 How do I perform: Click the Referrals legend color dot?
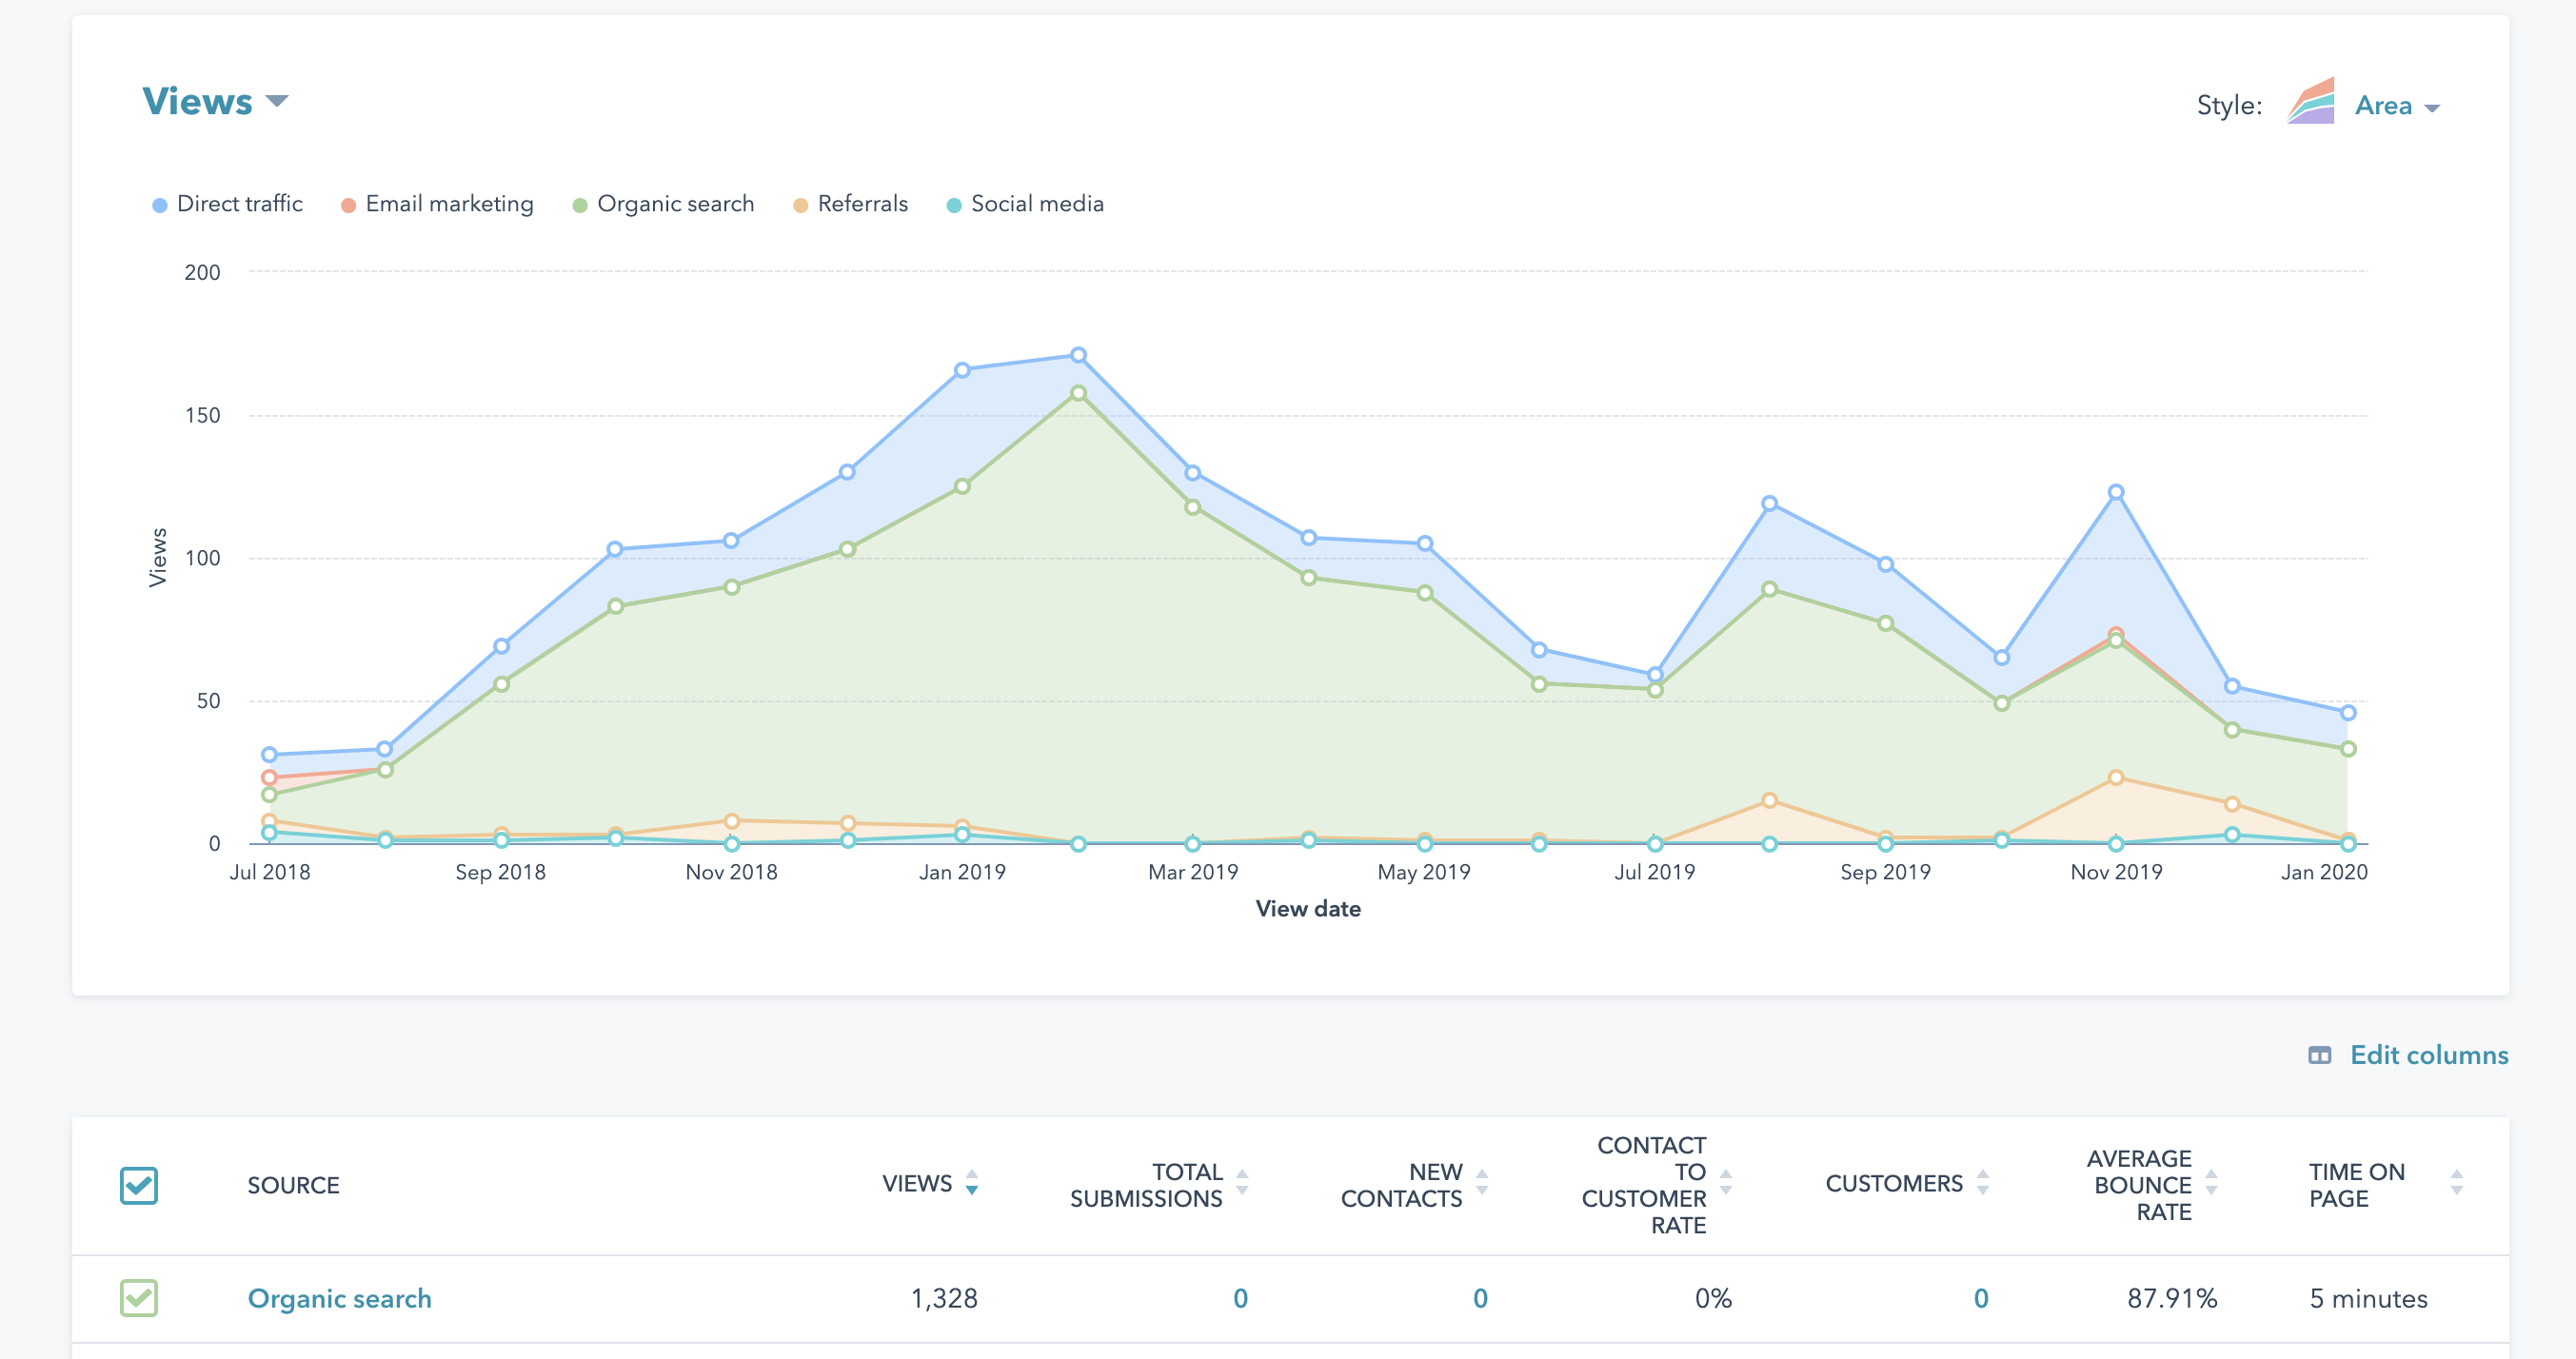click(x=800, y=205)
